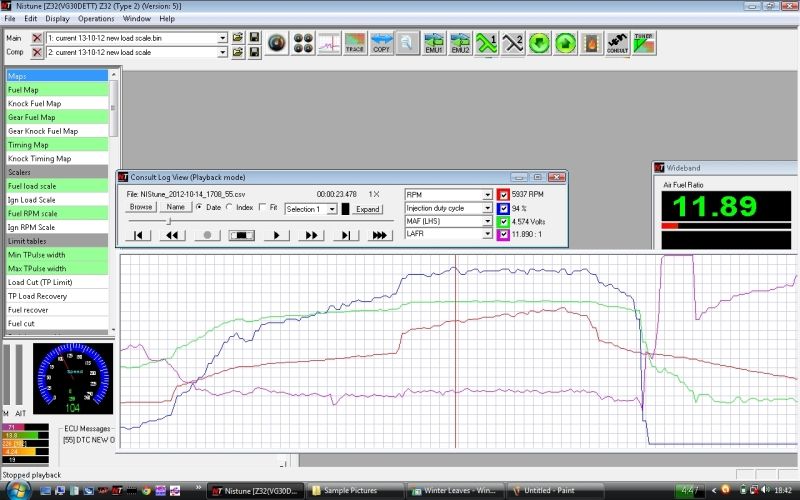Click the EMU2 emulator icon
800x500 pixels.
point(460,43)
